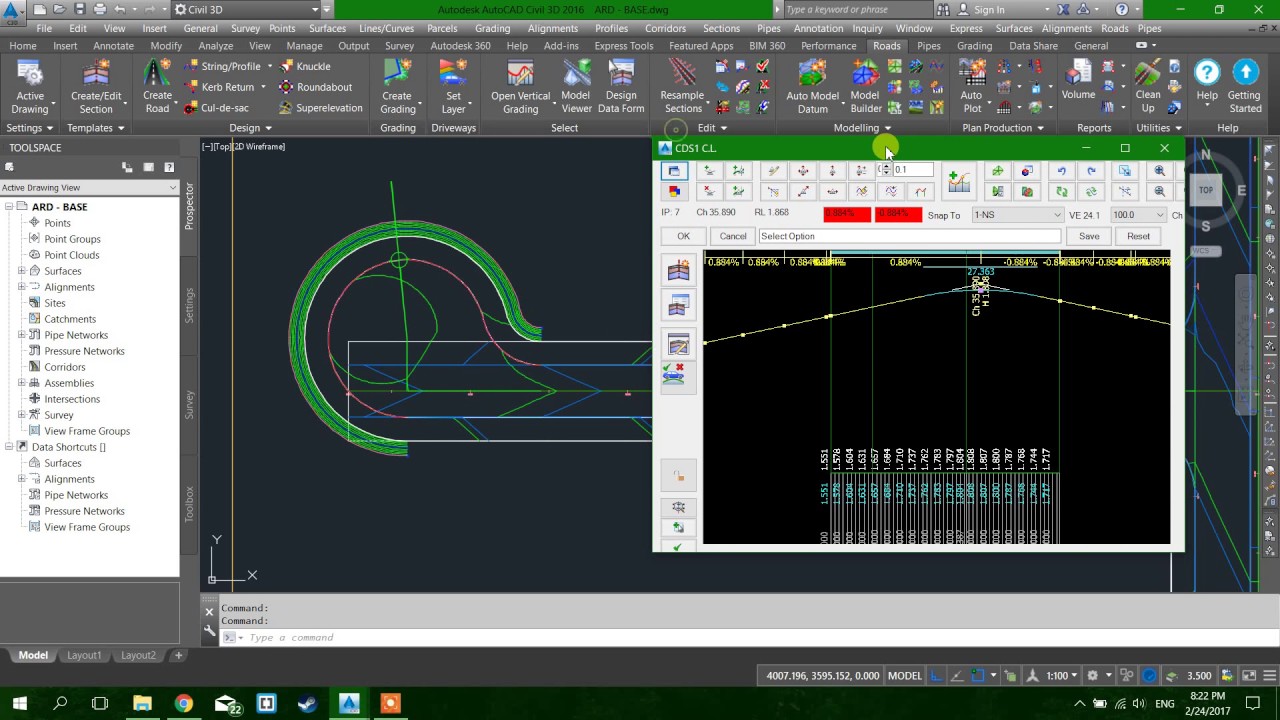
Task: Click redo arrow in CDS1 C.L. window
Action: coord(1091,171)
